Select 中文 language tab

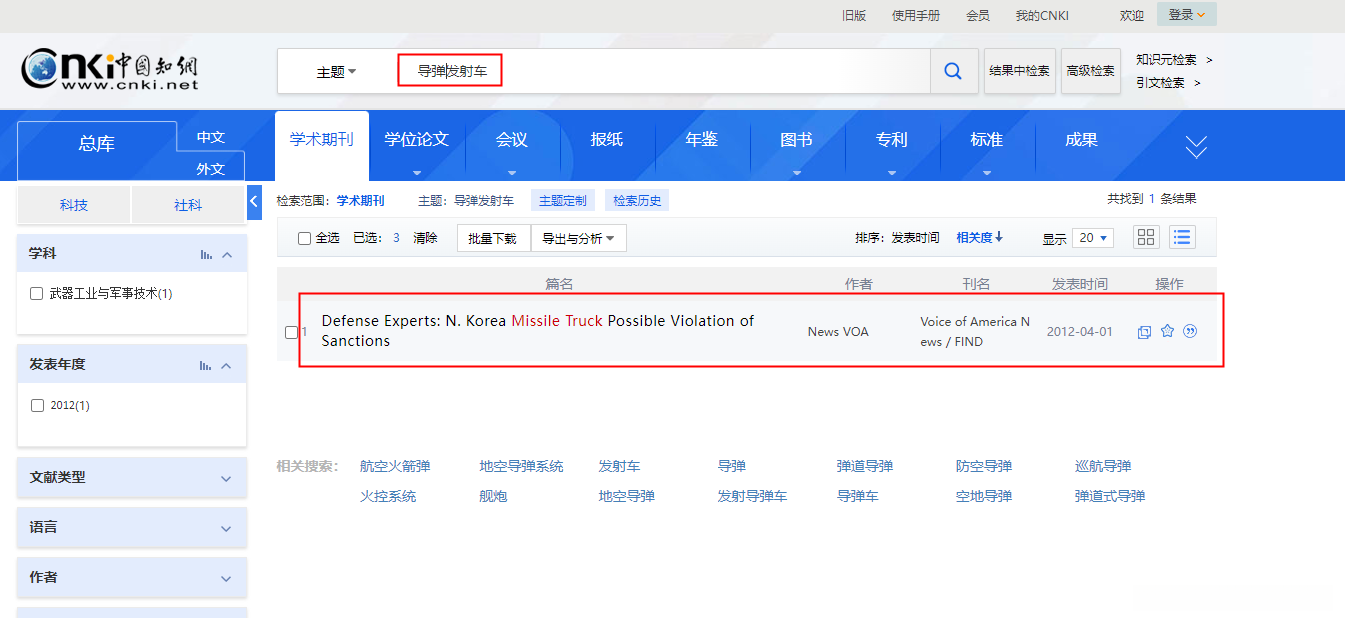[211, 137]
